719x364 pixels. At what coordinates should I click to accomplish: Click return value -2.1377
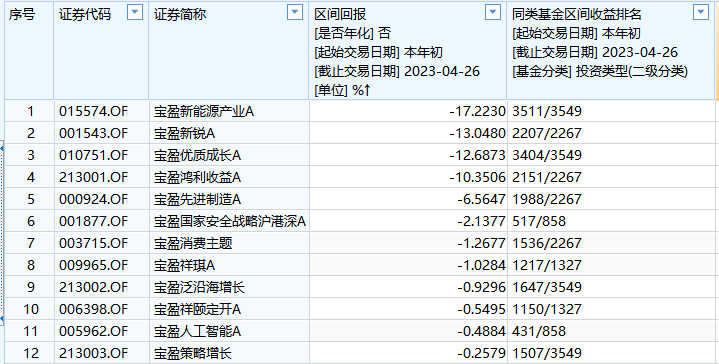click(481, 221)
